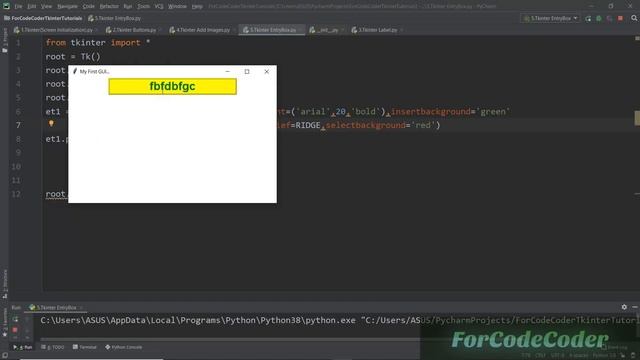Select 5.Tkinter EntryBox tab in Run panel
640x360 pixels.
[x=56, y=307]
